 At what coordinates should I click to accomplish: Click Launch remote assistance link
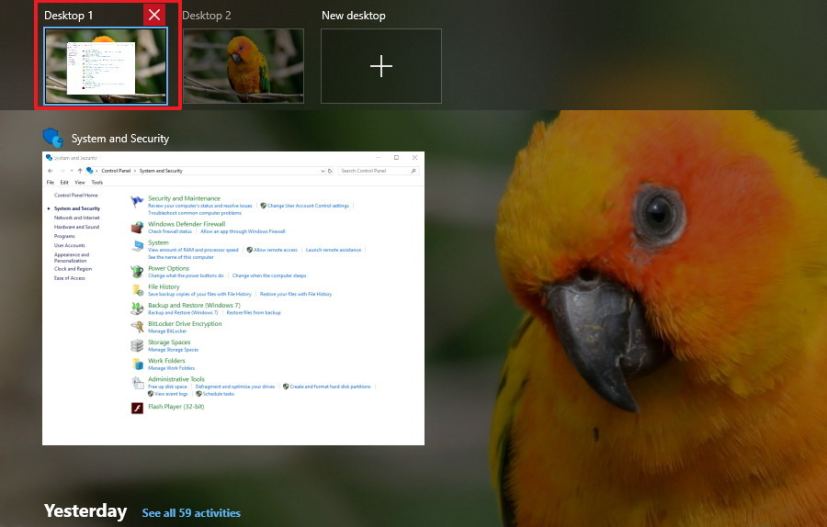pyautogui.click(x=333, y=250)
